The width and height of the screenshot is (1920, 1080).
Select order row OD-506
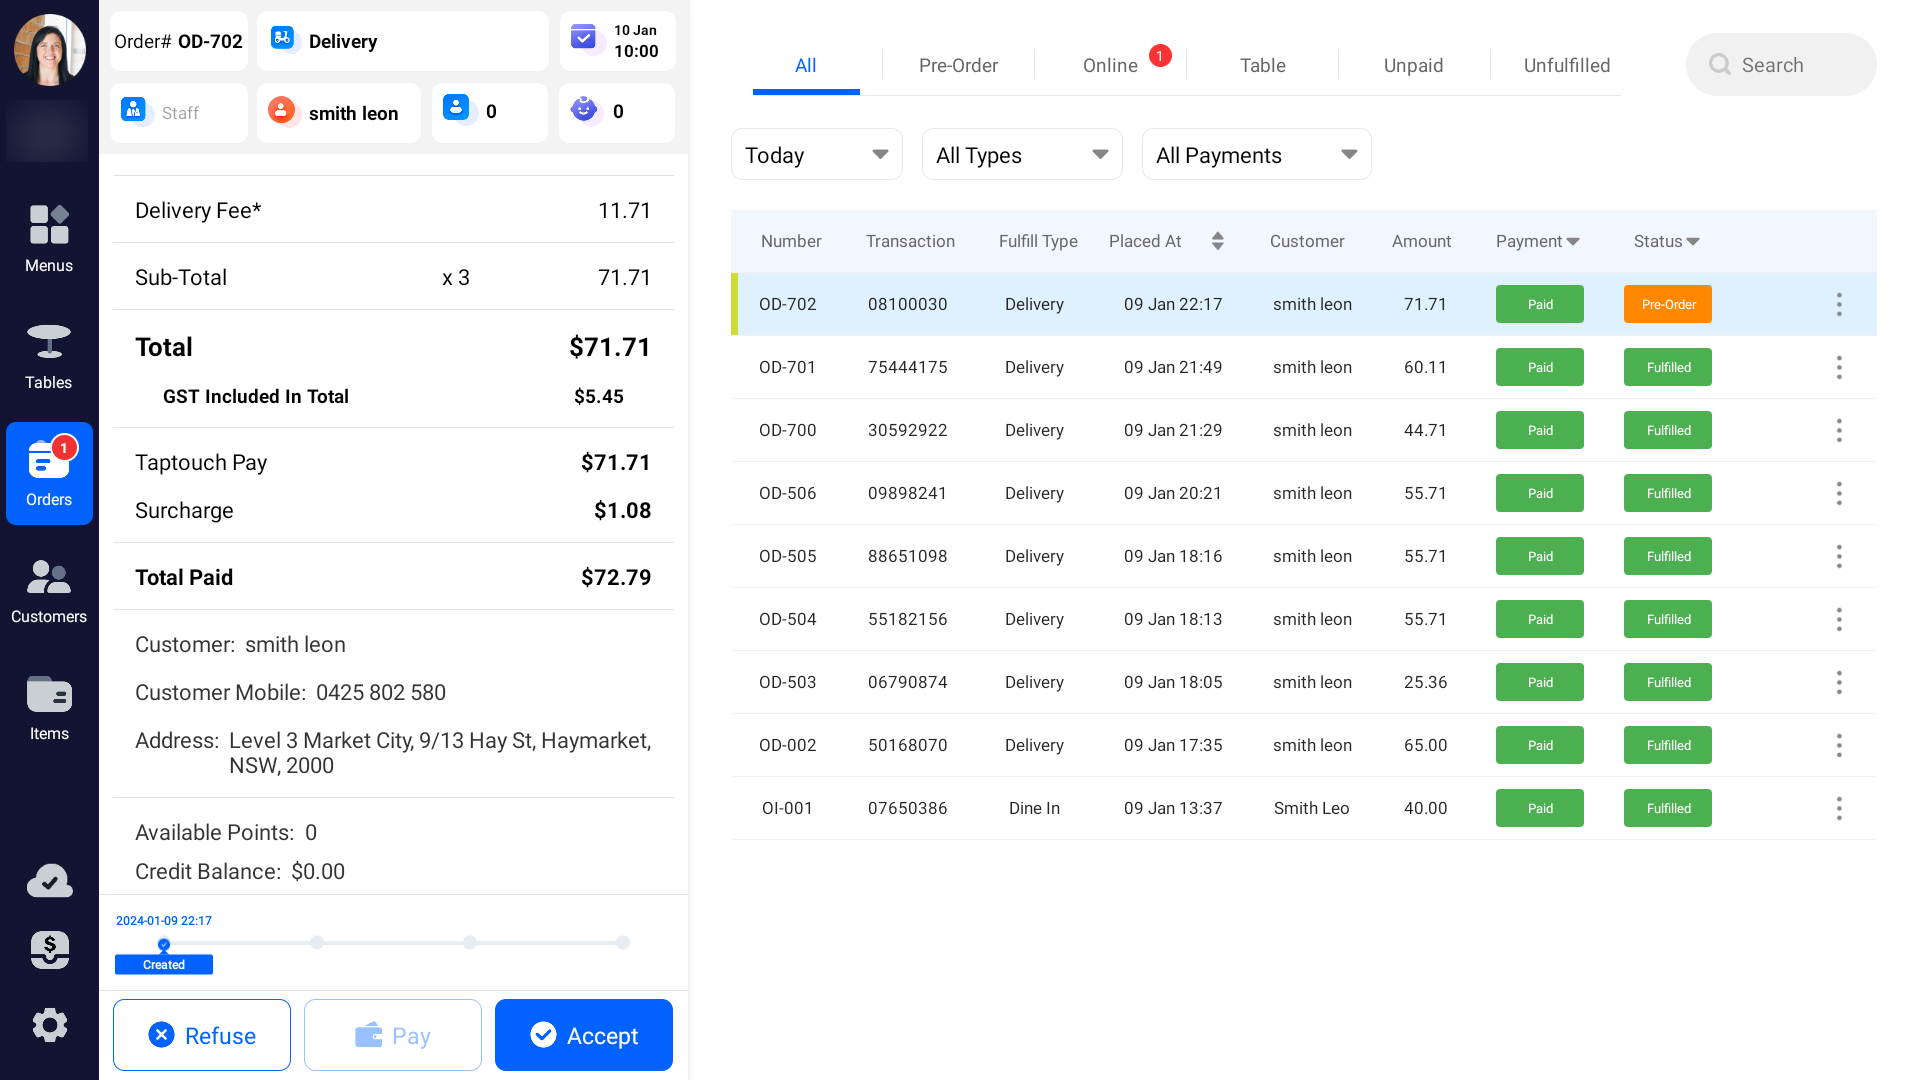click(x=1303, y=493)
